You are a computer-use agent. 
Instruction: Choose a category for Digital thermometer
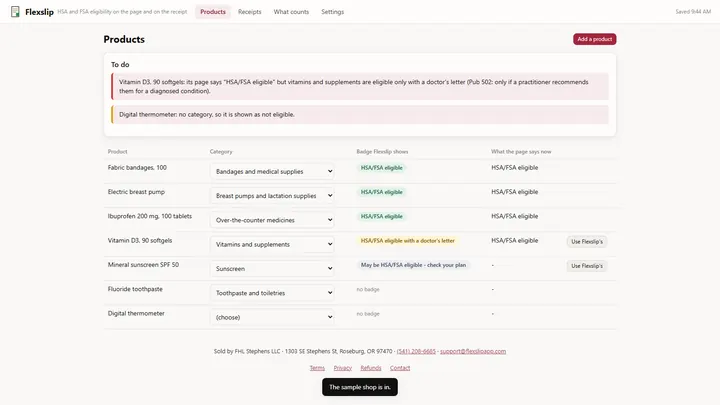pyautogui.click(x=272, y=317)
